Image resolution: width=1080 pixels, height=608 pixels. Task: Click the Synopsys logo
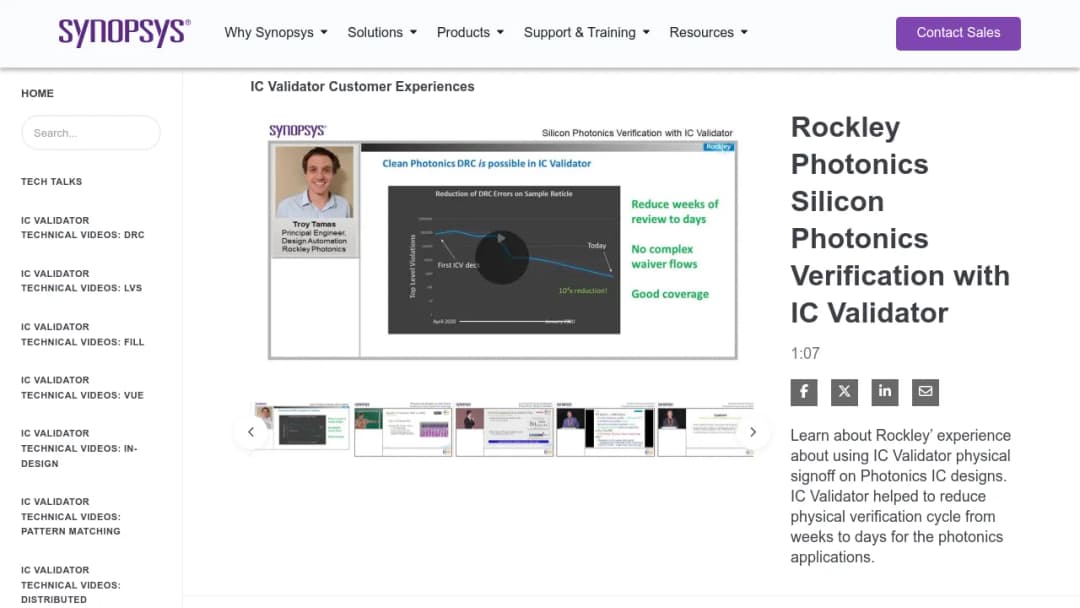[124, 32]
